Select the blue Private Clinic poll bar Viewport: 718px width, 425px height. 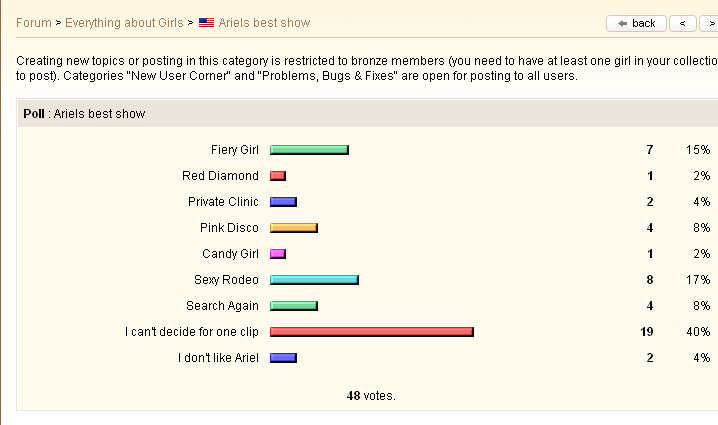pyautogui.click(x=283, y=202)
